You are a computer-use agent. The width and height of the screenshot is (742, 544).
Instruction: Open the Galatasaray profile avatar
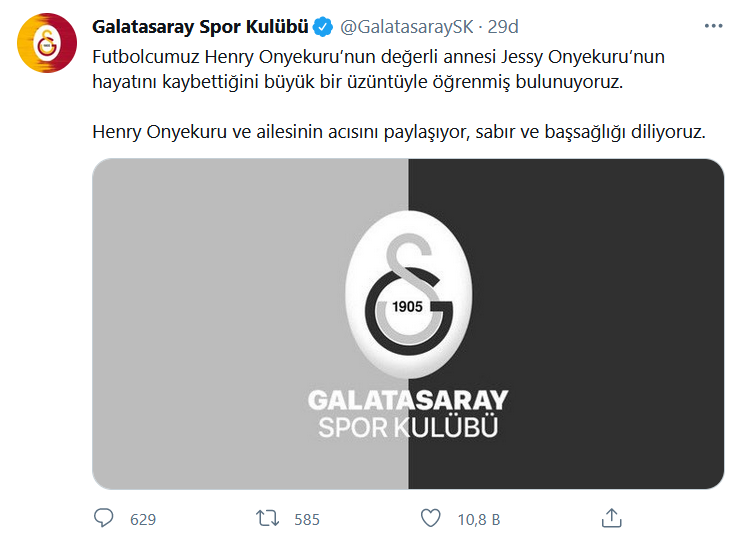[47, 43]
